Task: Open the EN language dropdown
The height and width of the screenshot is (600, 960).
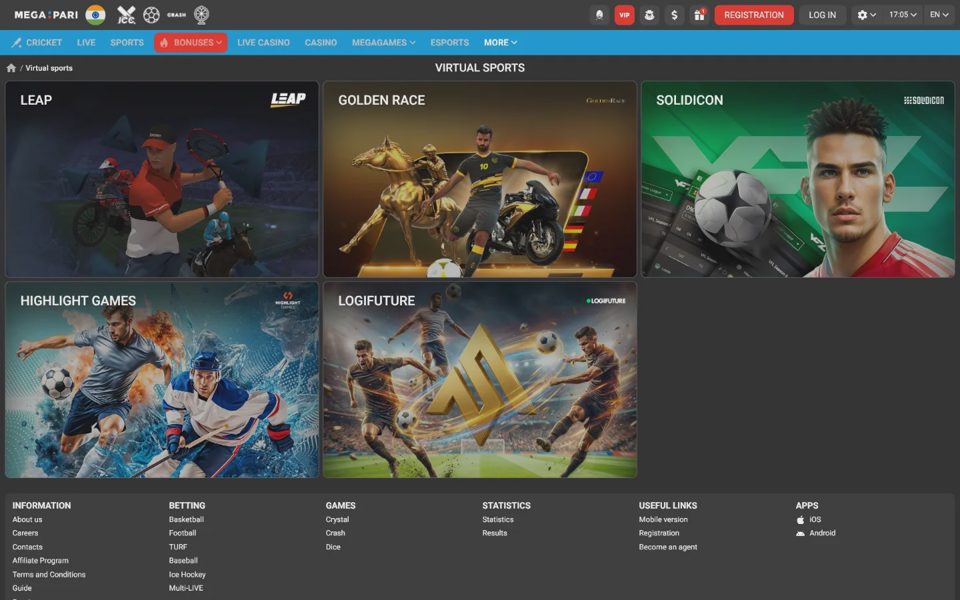Action: (939, 15)
